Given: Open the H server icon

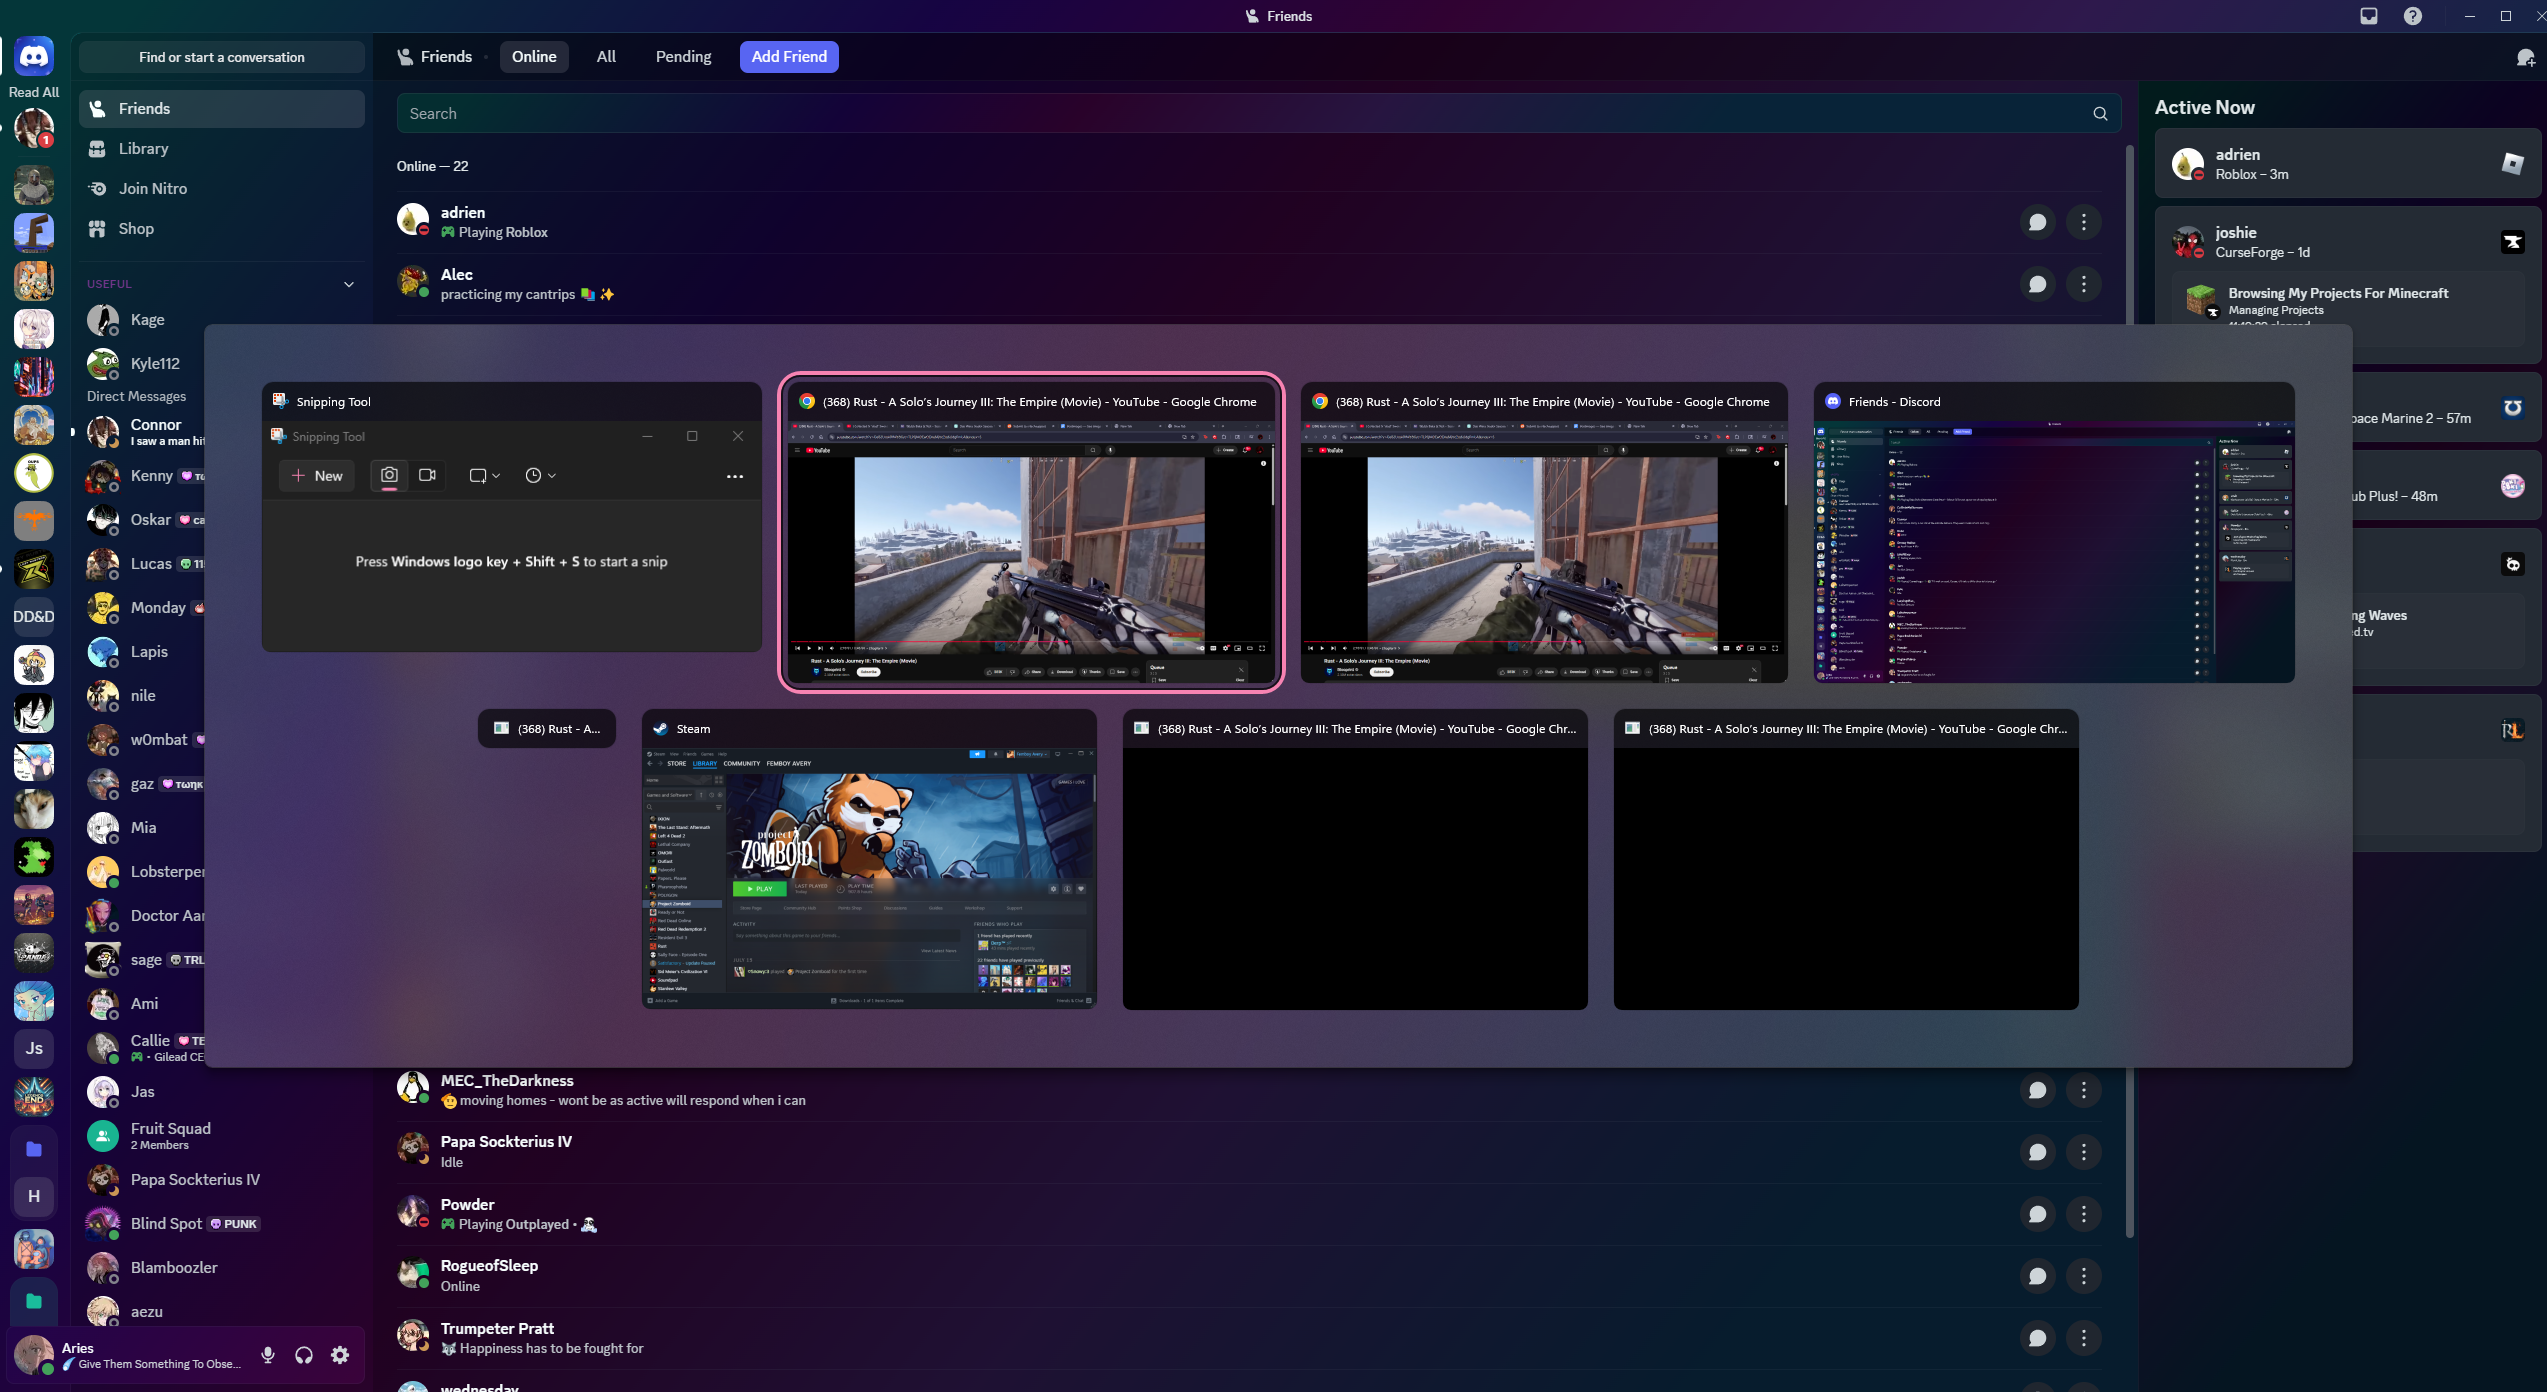Looking at the screenshot, I should pos(34,1196).
